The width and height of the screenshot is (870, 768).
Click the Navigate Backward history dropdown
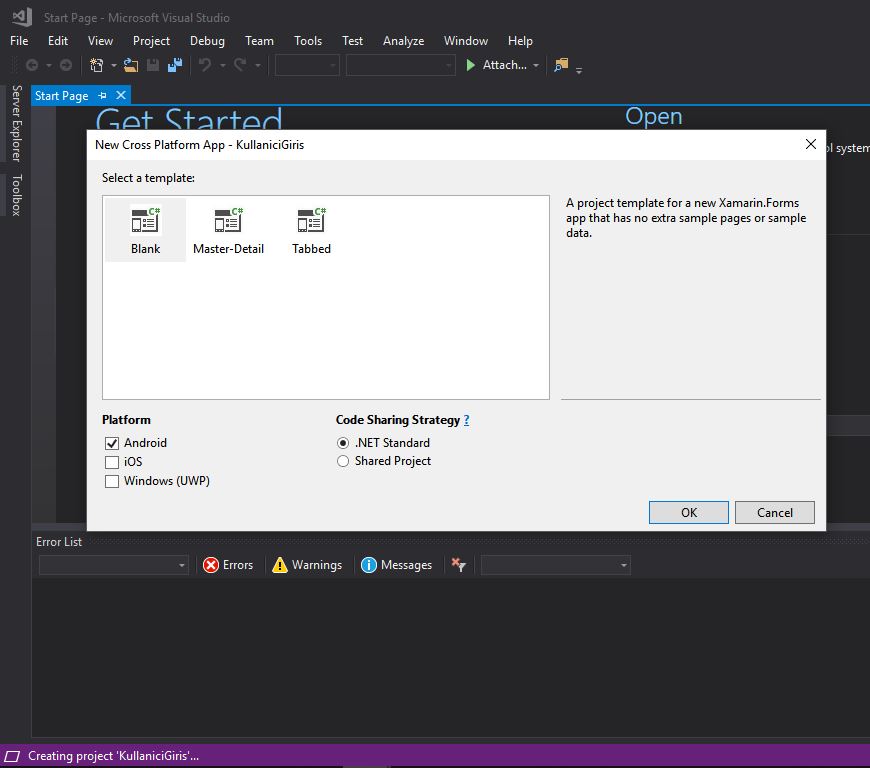point(49,65)
